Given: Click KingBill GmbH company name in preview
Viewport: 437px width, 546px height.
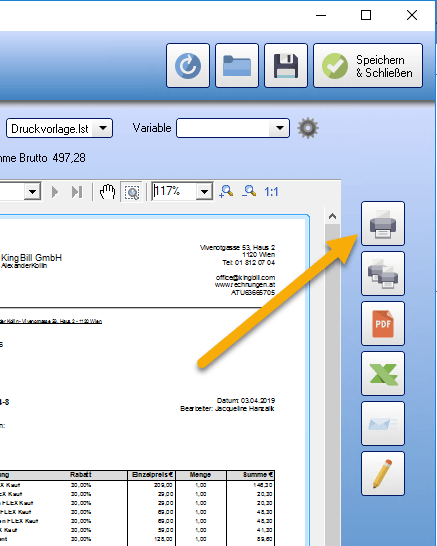Looking at the screenshot, I should [x=31, y=258].
